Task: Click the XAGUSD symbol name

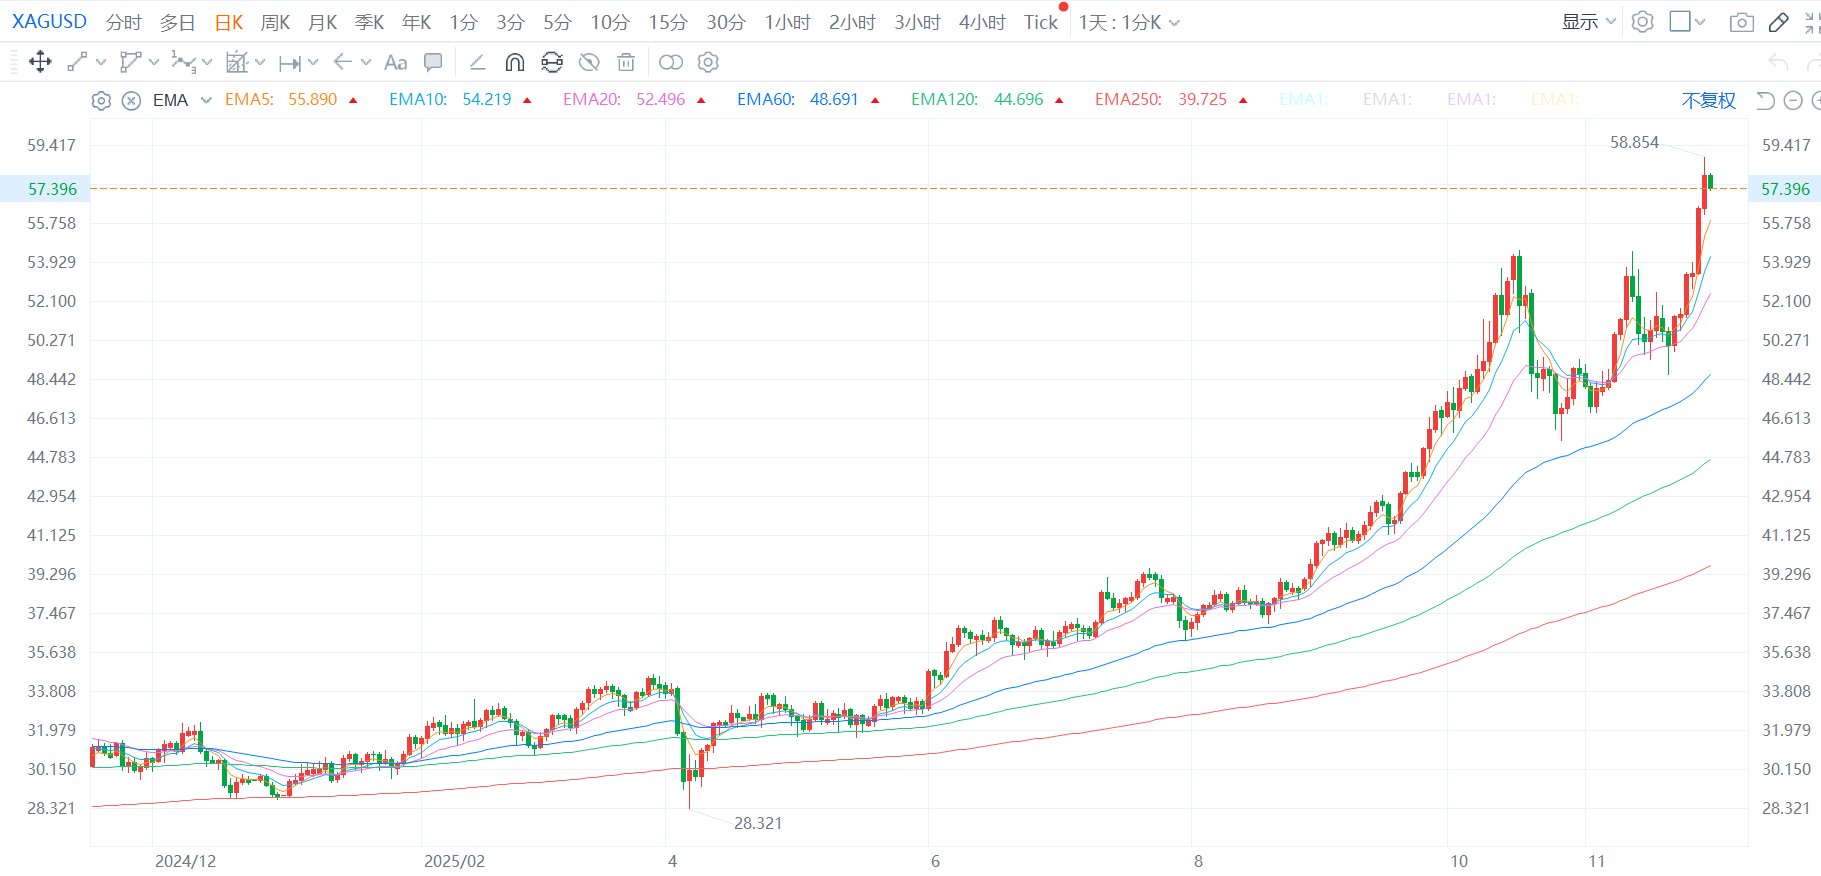Action: [49, 21]
